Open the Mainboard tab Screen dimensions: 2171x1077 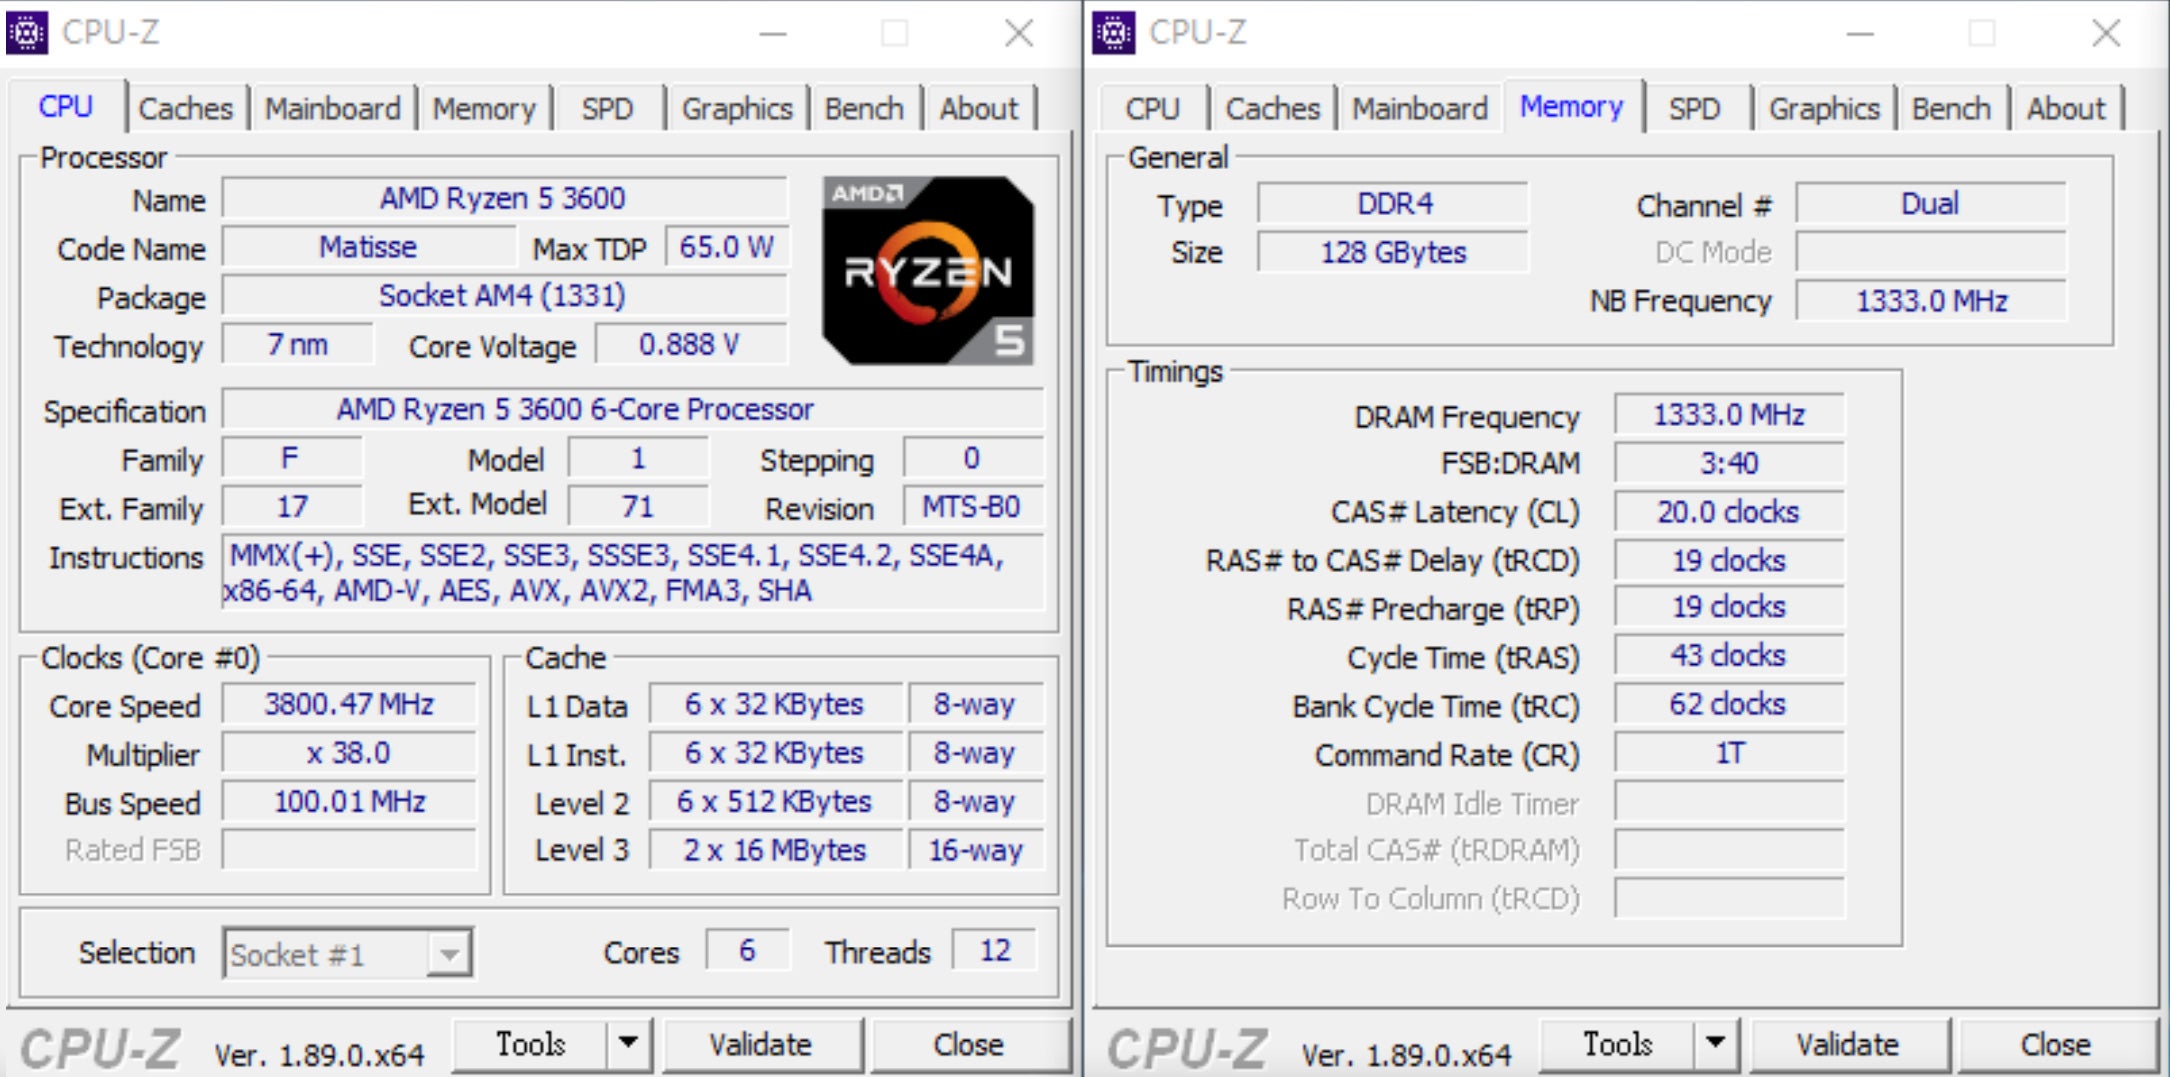point(334,108)
